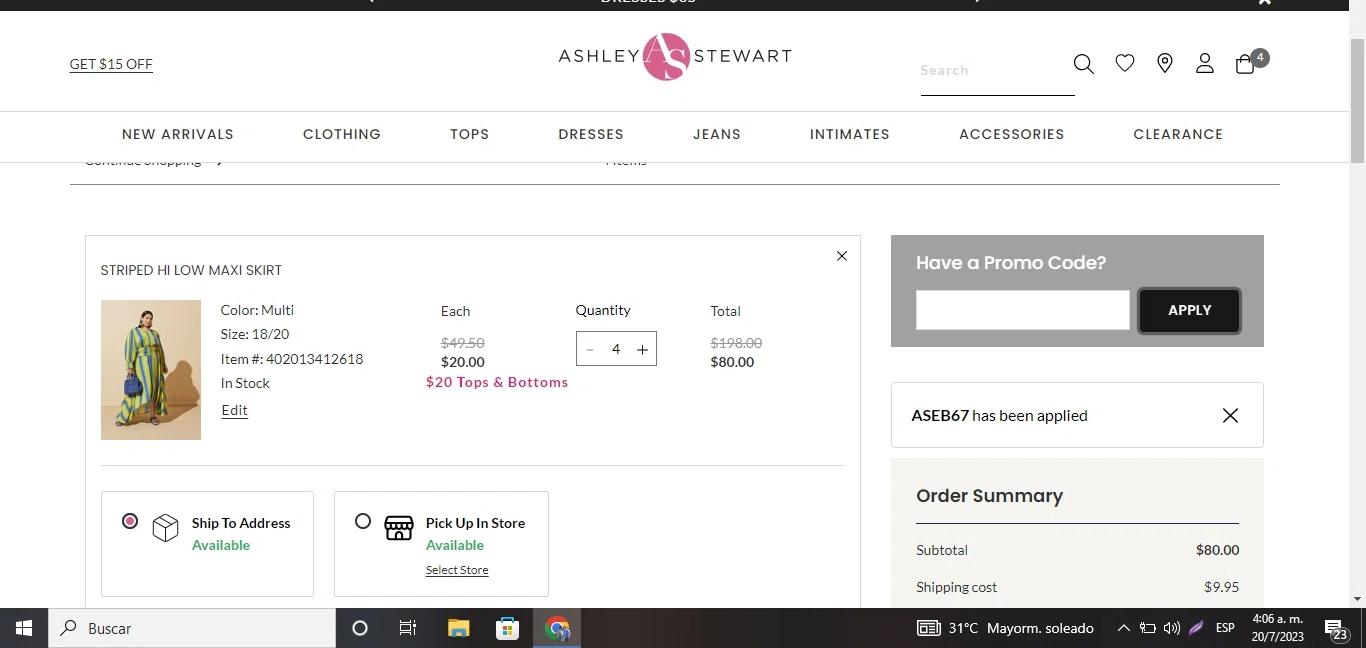
Task: Click the APPLY promo button
Action: [1189, 310]
